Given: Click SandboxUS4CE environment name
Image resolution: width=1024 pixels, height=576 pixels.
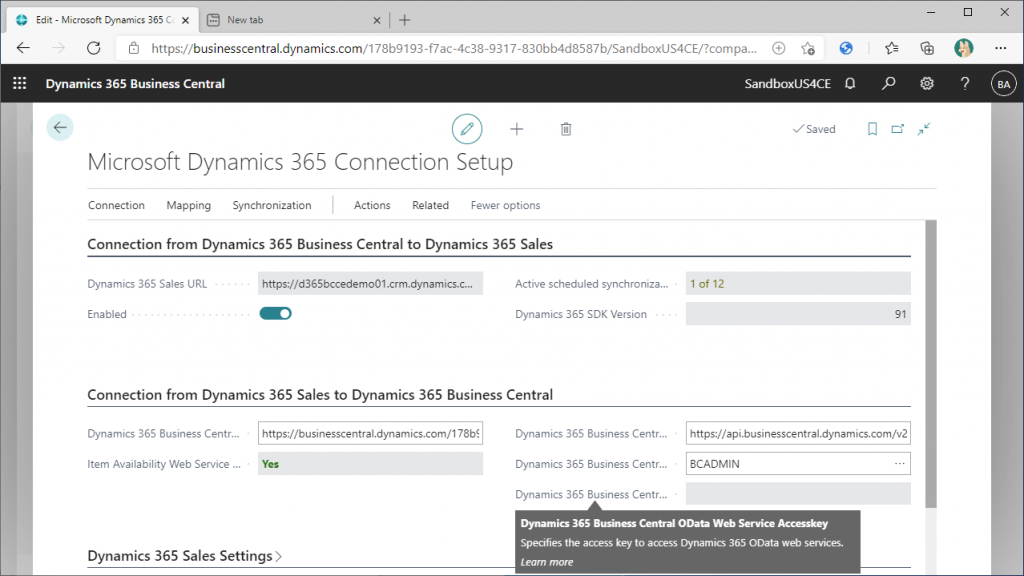Looking at the screenshot, I should point(788,84).
